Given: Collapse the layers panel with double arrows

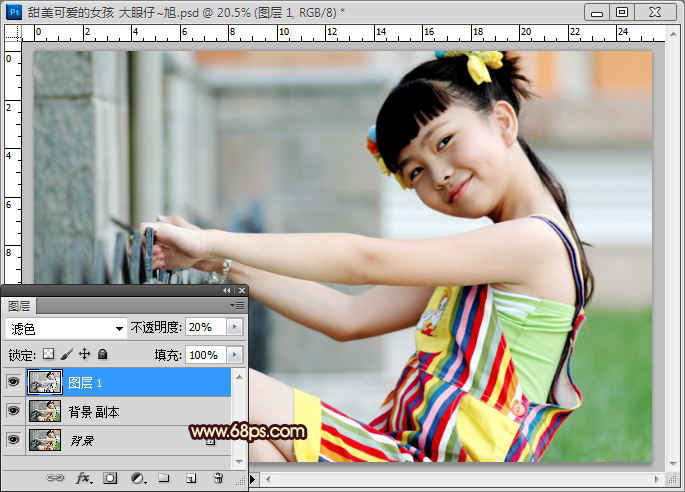Looking at the screenshot, I should coord(226,291).
